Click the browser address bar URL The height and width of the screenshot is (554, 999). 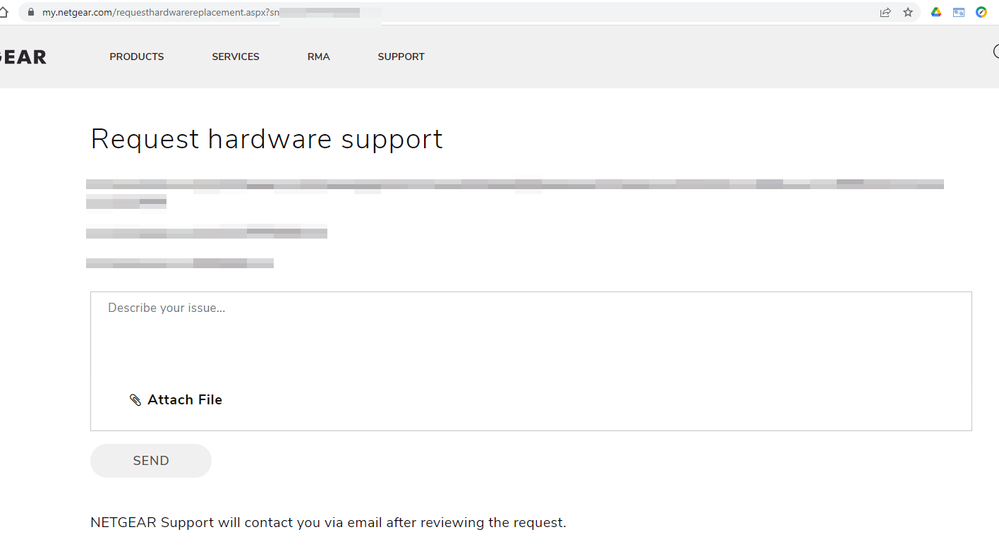click(160, 13)
